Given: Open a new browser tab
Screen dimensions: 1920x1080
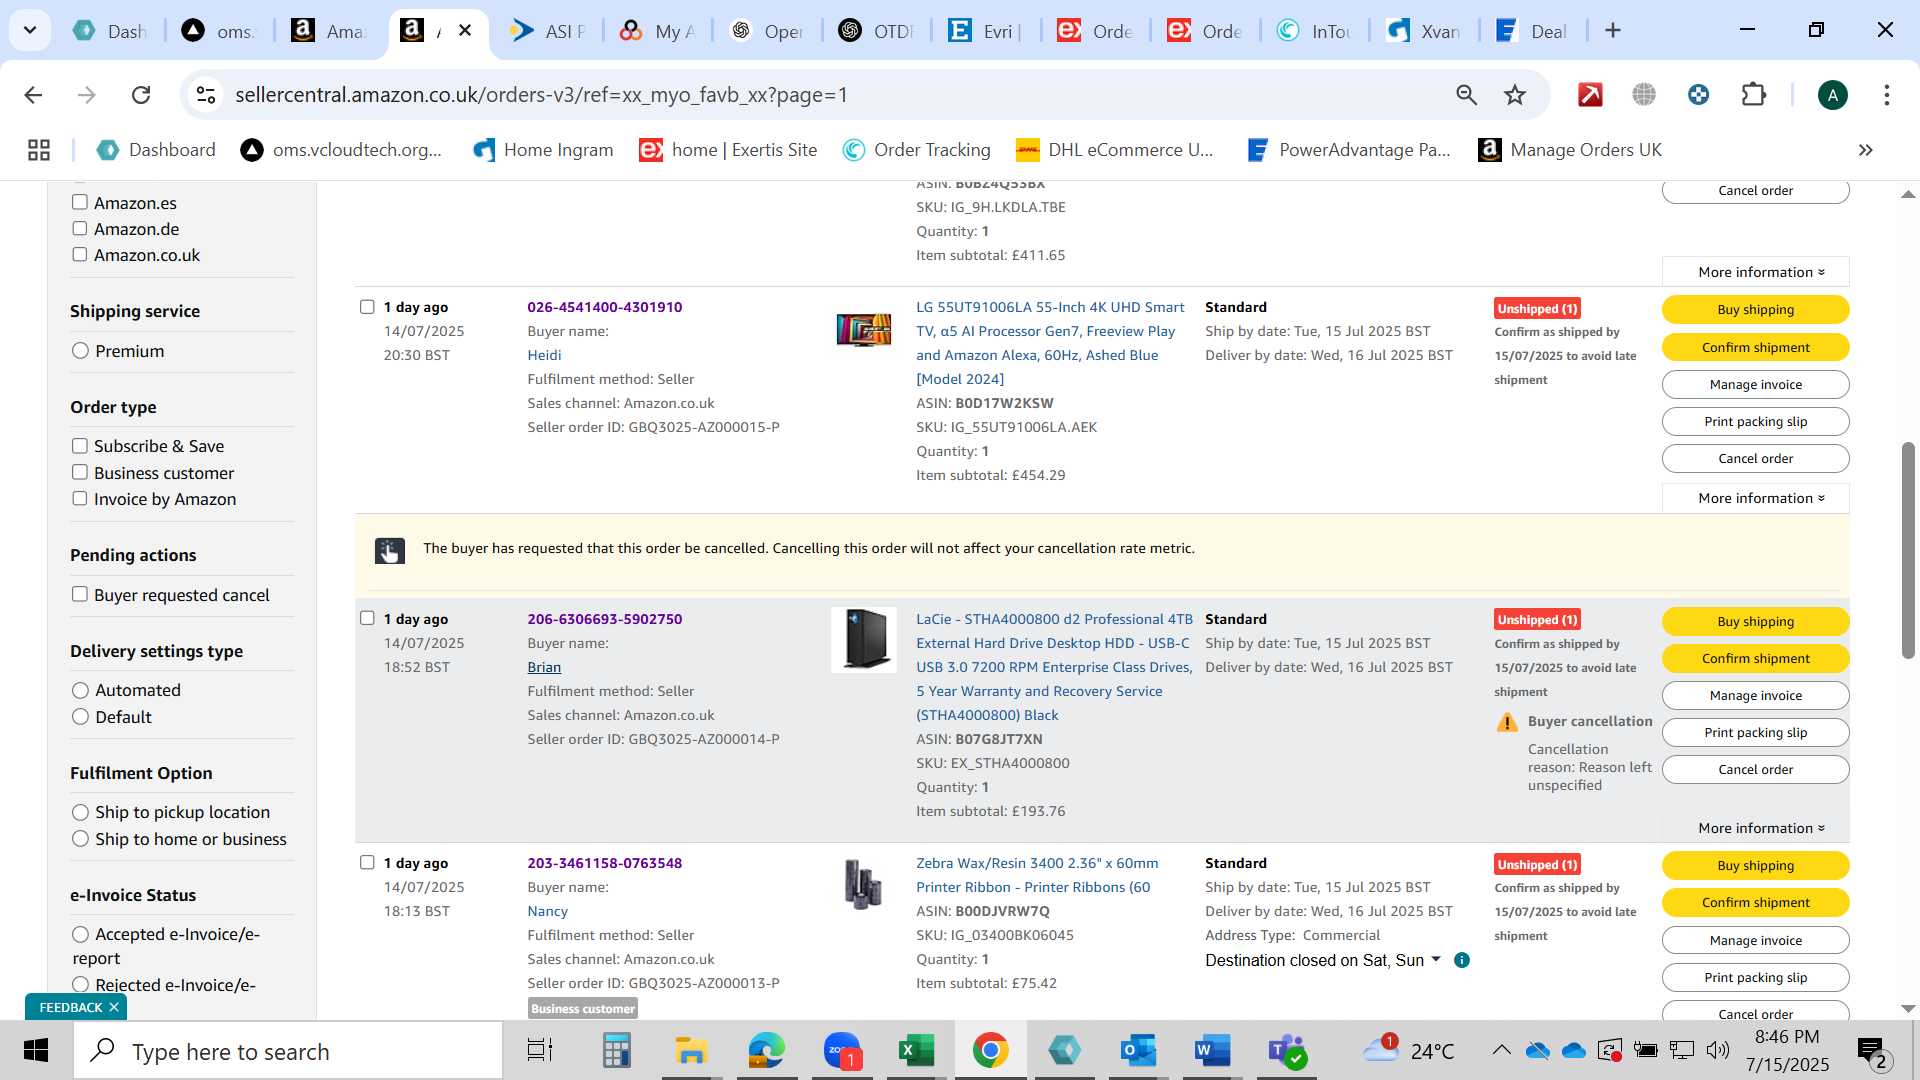Looking at the screenshot, I should point(1612,31).
